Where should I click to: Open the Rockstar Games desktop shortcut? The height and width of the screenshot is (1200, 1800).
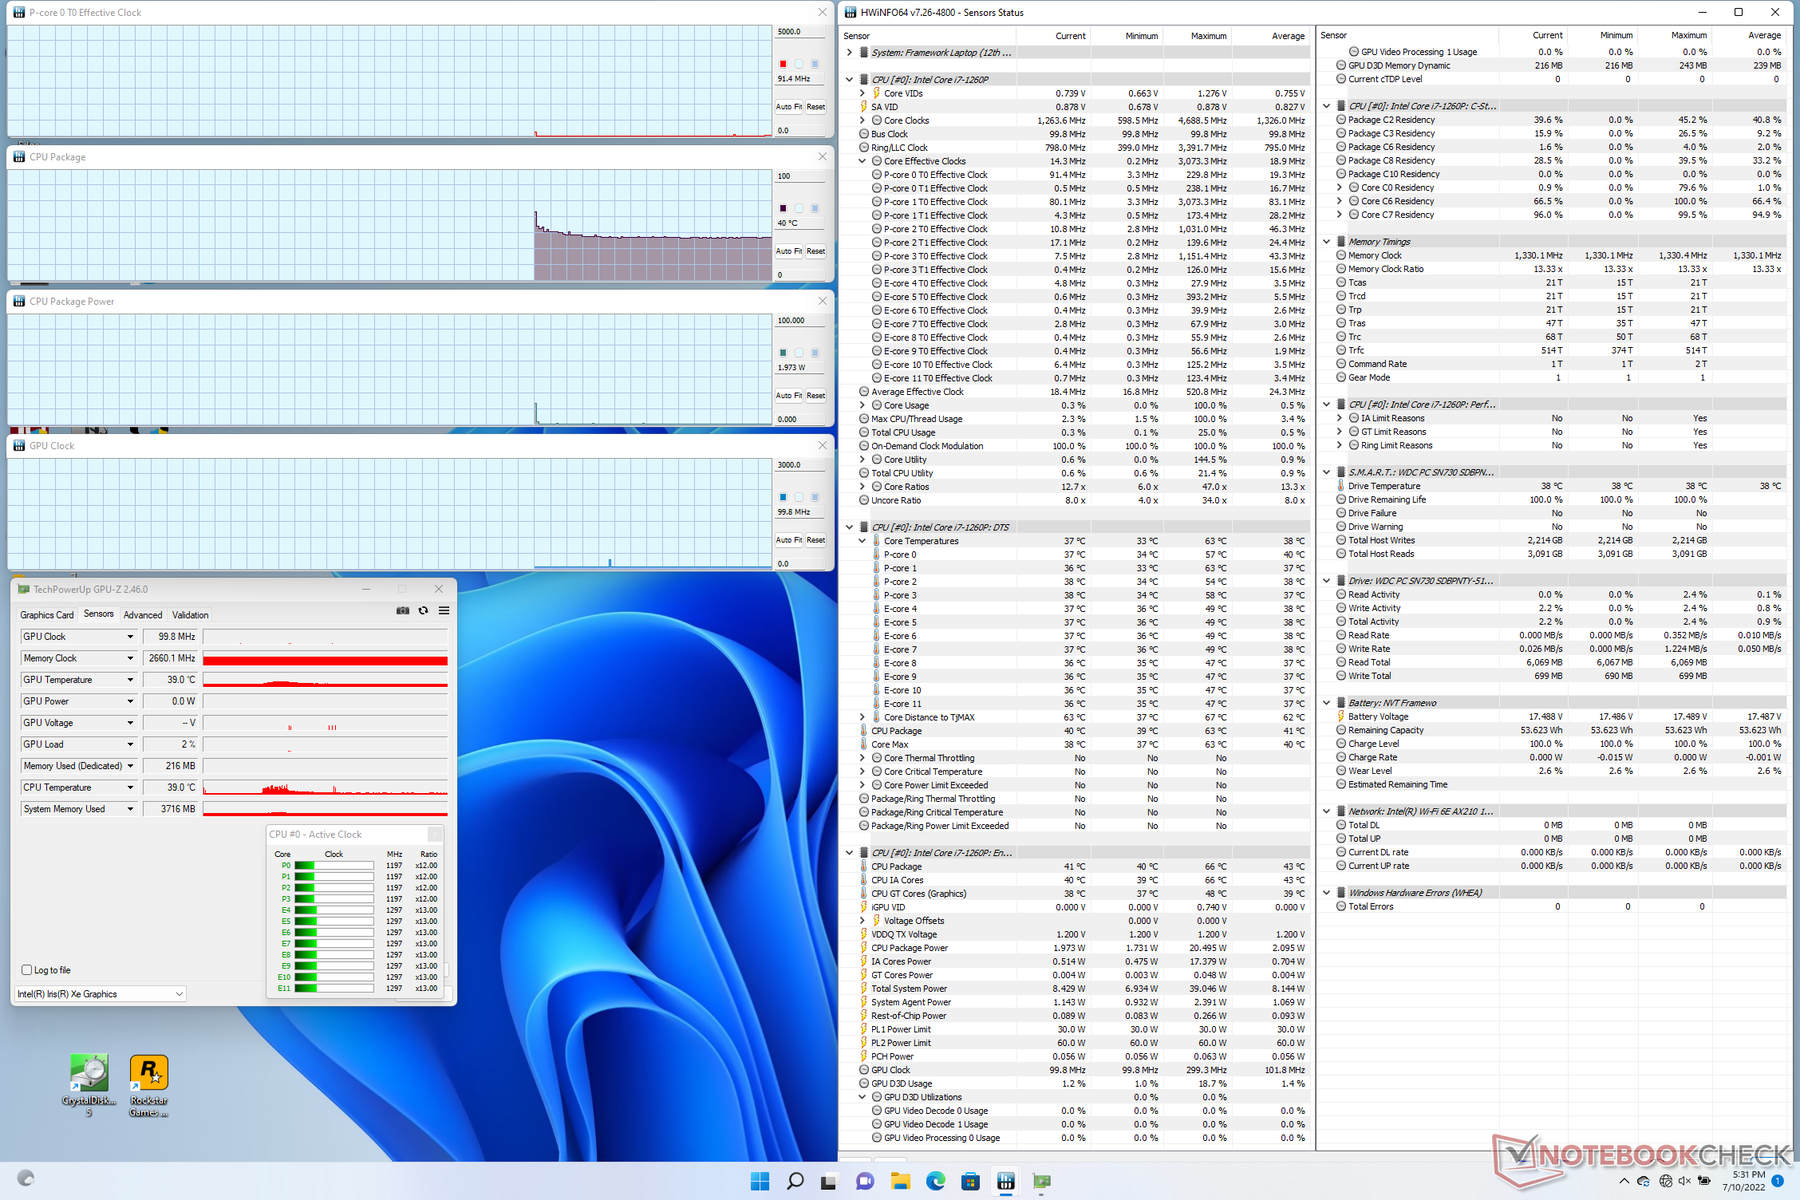[149, 1085]
